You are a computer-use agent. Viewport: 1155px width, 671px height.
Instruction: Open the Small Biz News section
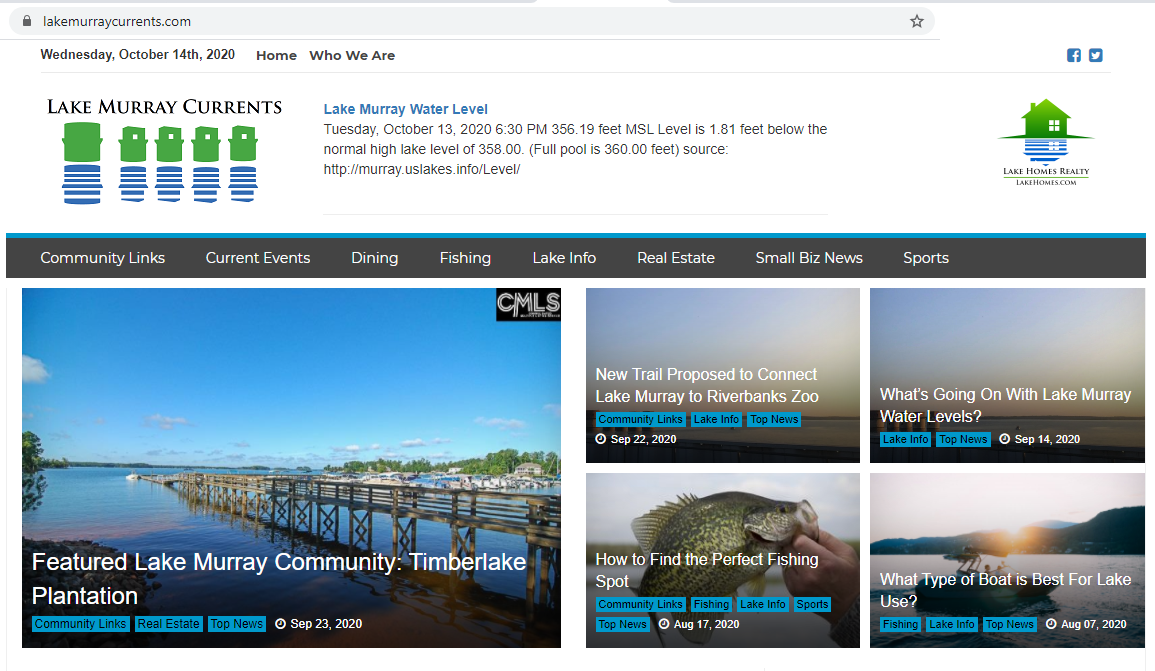point(809,257)
